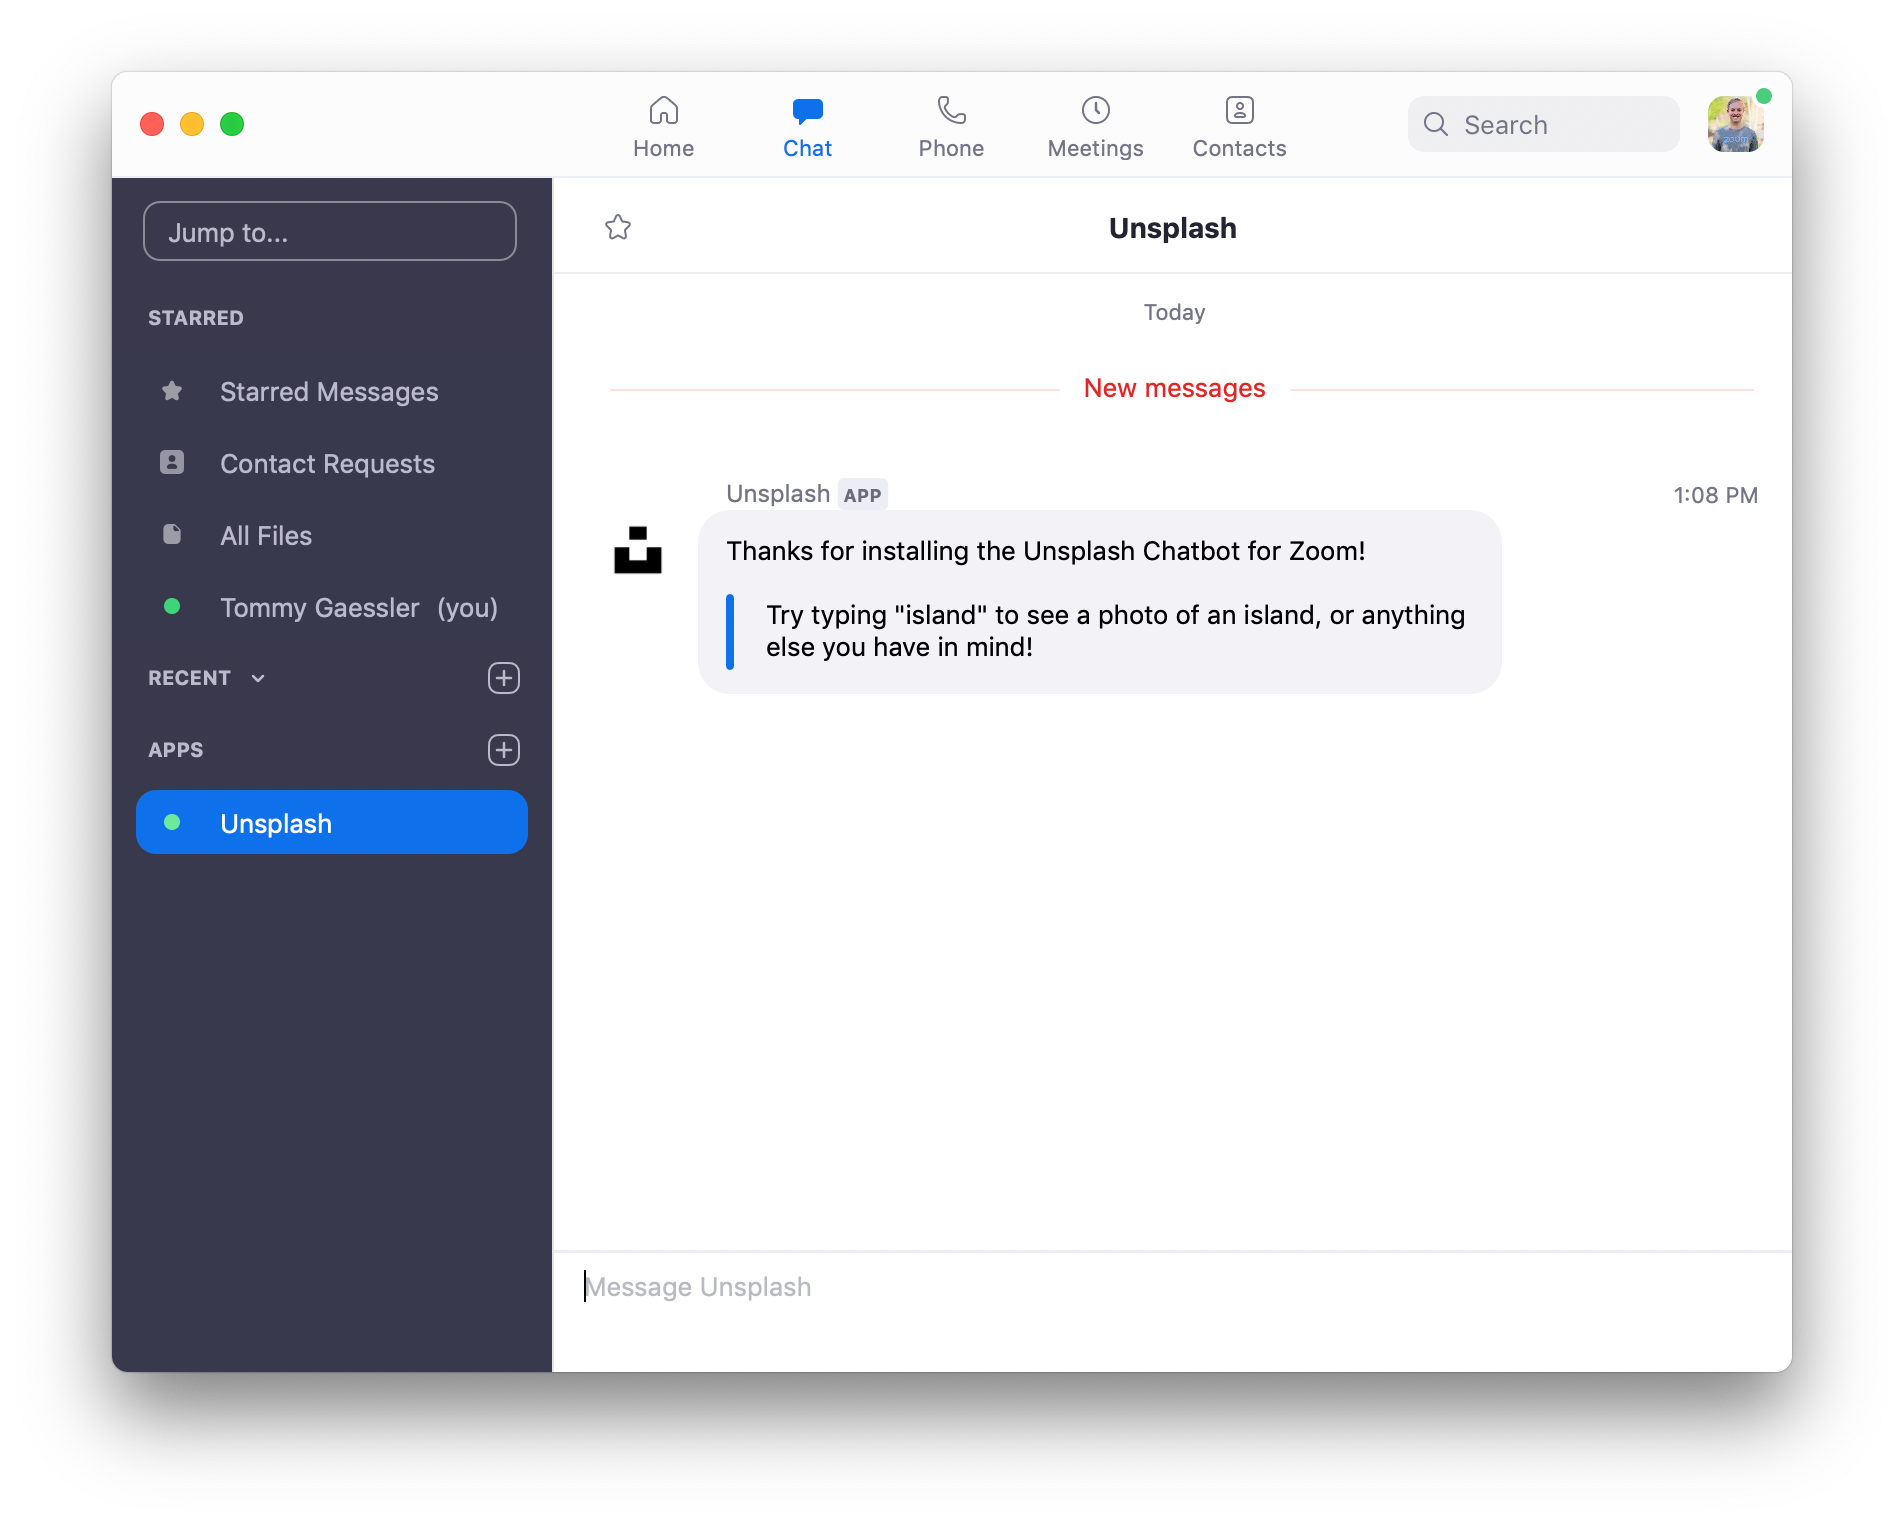This screenshot has width=1904, height=1524.
Task: Click the Starred Messages star icon
Action: 172,391
